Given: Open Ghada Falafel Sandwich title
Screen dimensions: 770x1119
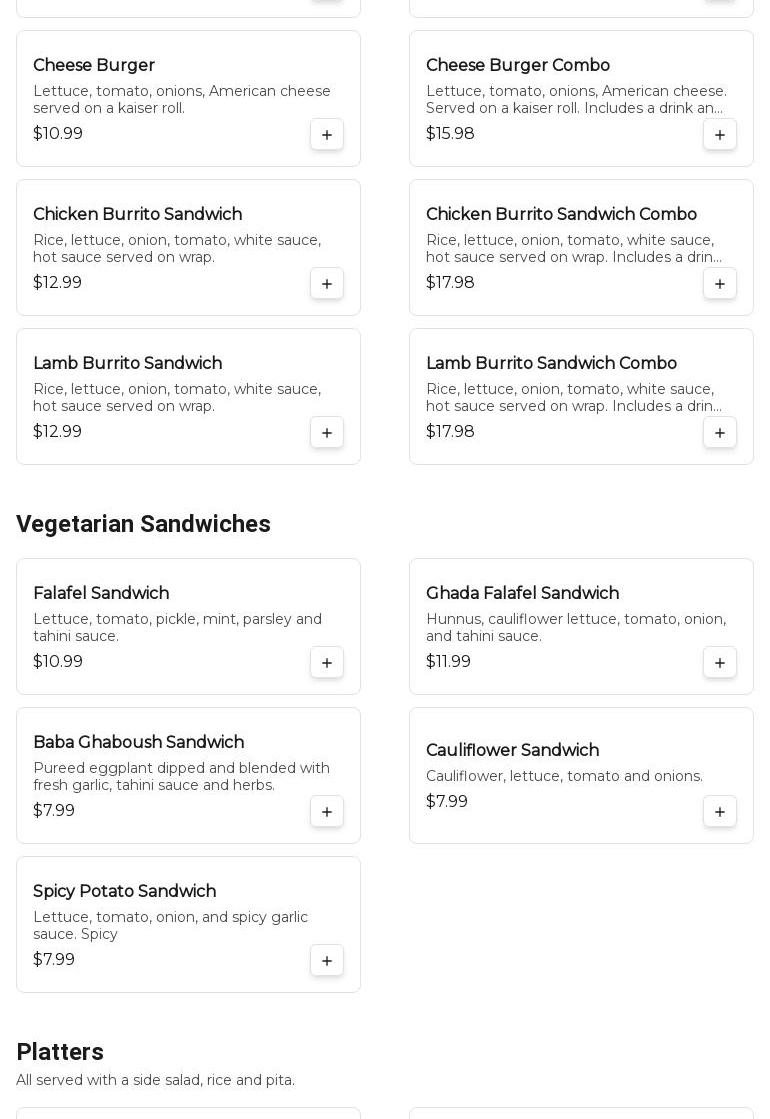Looking at the screenshot, I should coord(522,594).
